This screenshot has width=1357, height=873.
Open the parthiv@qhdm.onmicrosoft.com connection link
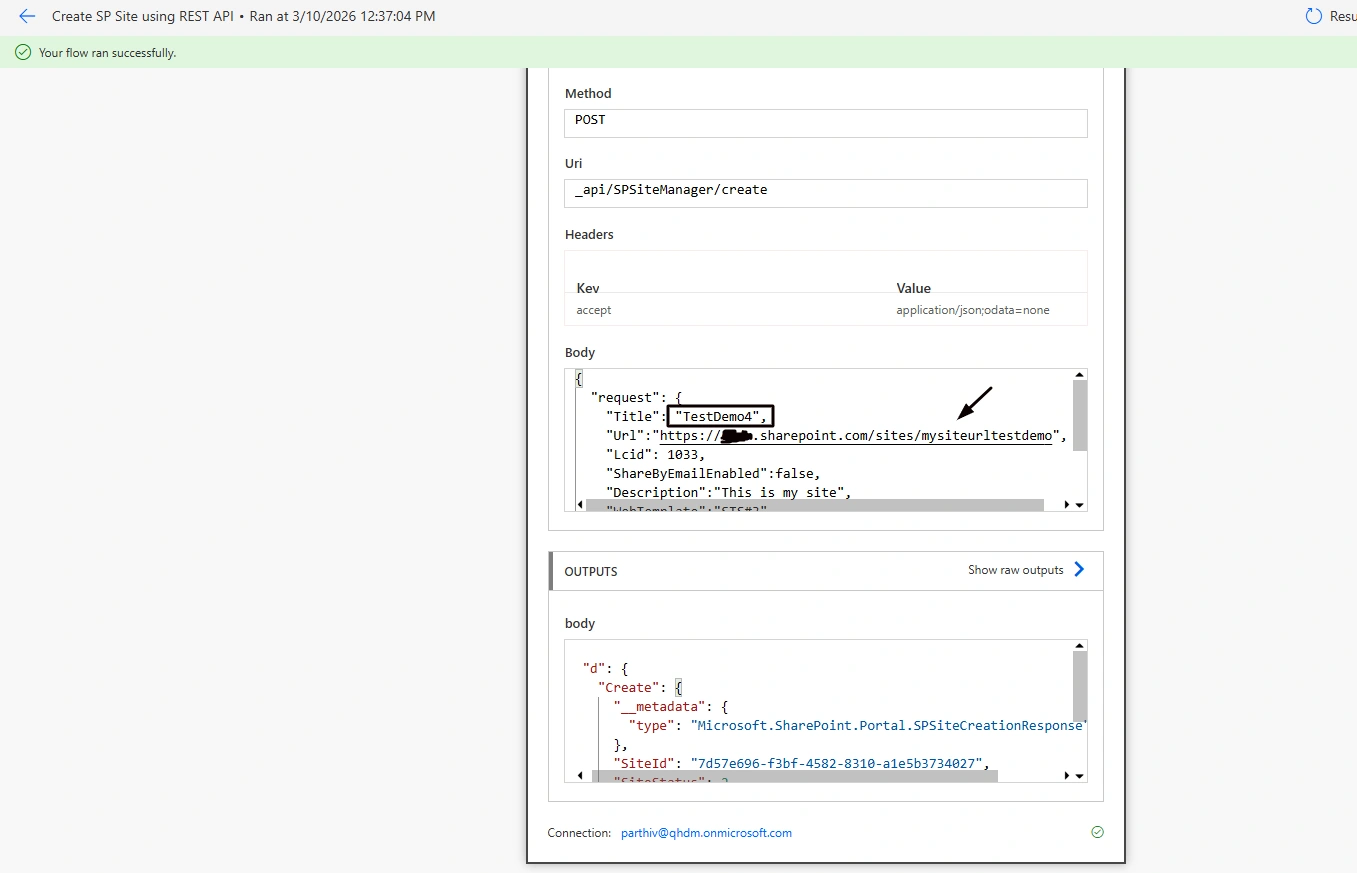click(706, 833)
